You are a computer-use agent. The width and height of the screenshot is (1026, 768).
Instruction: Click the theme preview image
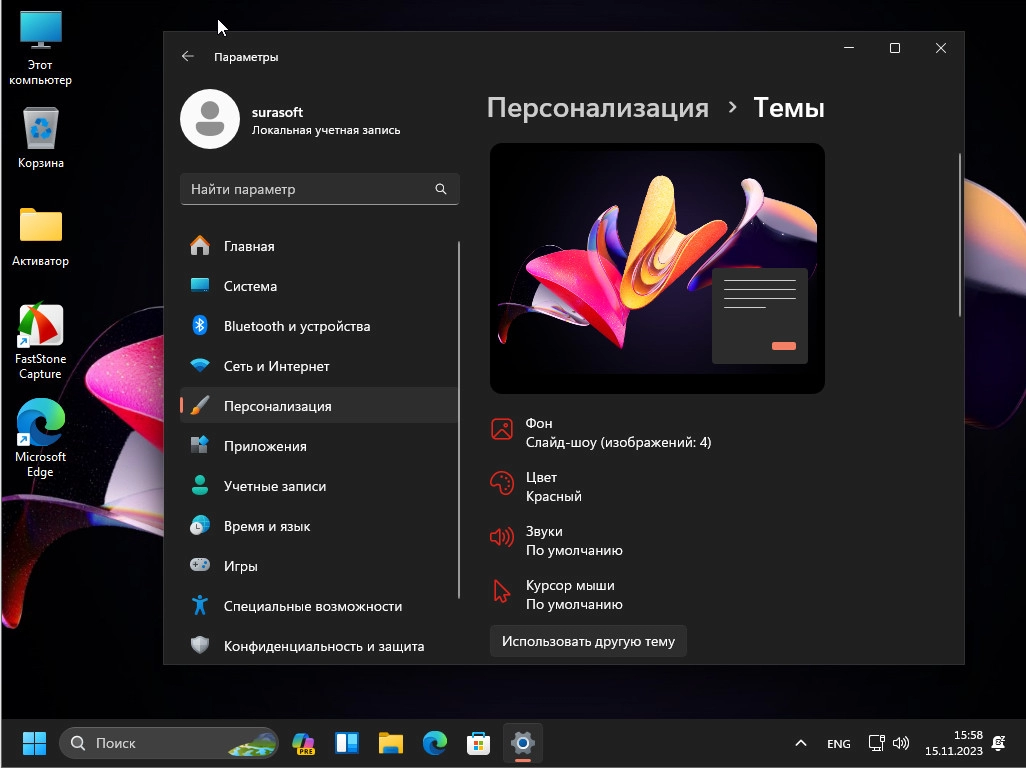(657, 268)
